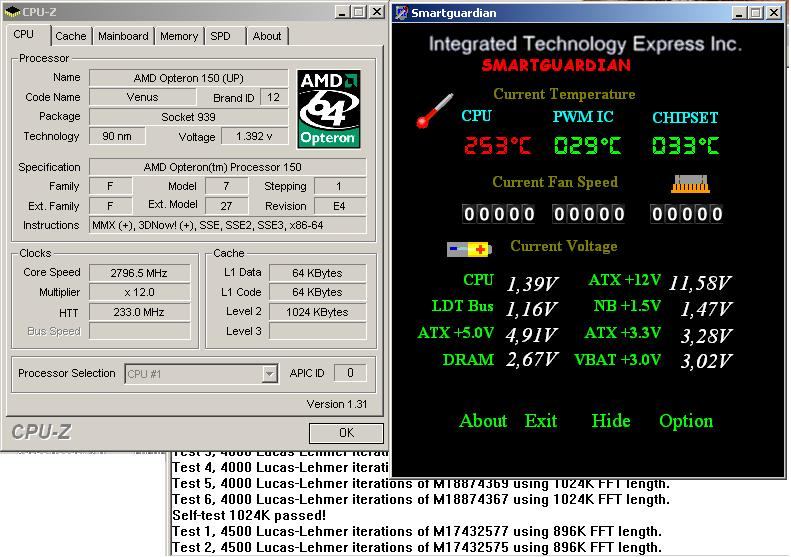Click the red thermometer icon in Smartguardian
The height and width of the screenshot is (557, 791).
(433, 110)
